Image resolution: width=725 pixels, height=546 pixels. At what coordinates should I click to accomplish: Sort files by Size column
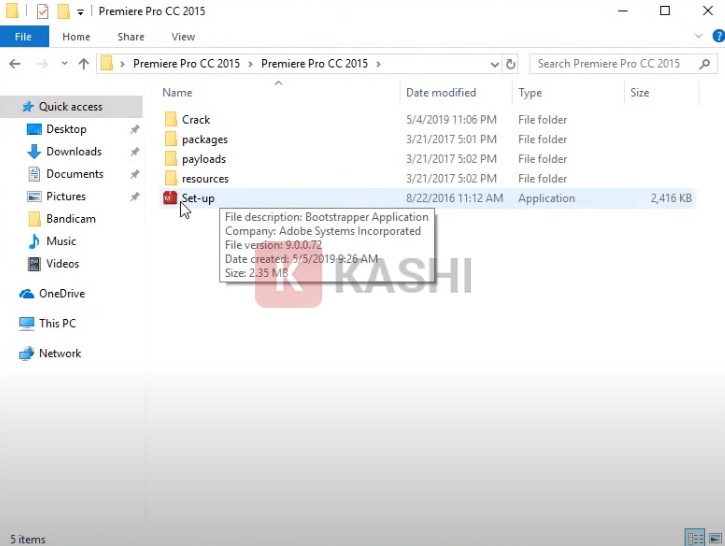639,92
